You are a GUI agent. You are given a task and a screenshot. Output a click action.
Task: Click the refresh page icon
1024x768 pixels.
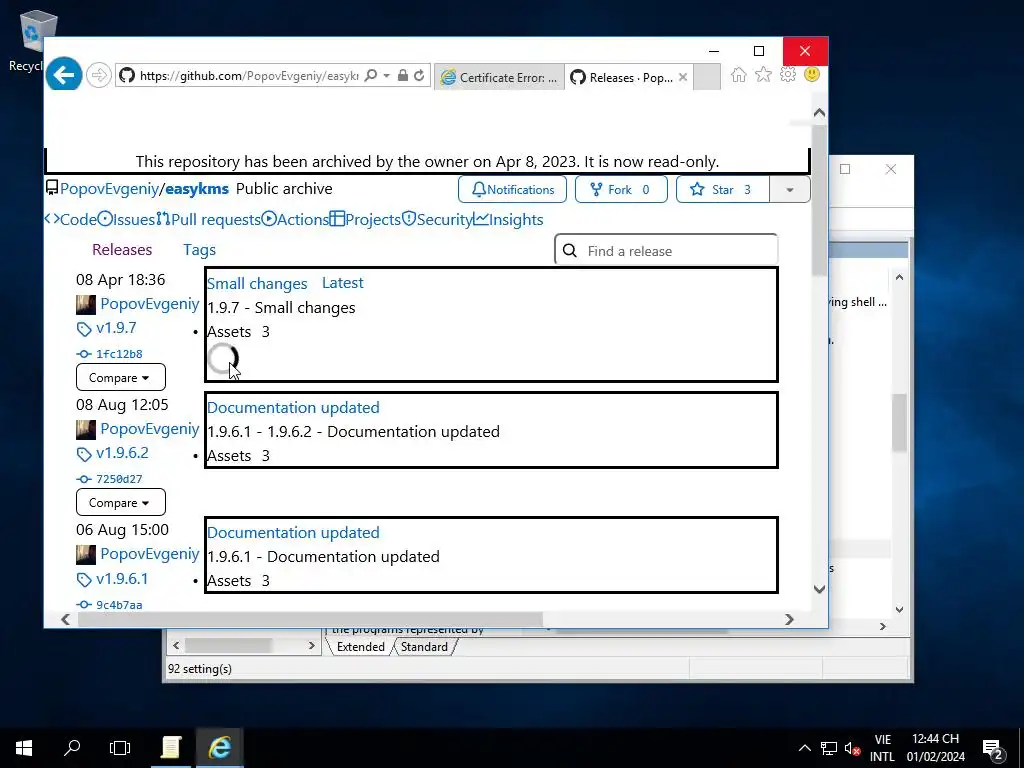pos(419,76)
